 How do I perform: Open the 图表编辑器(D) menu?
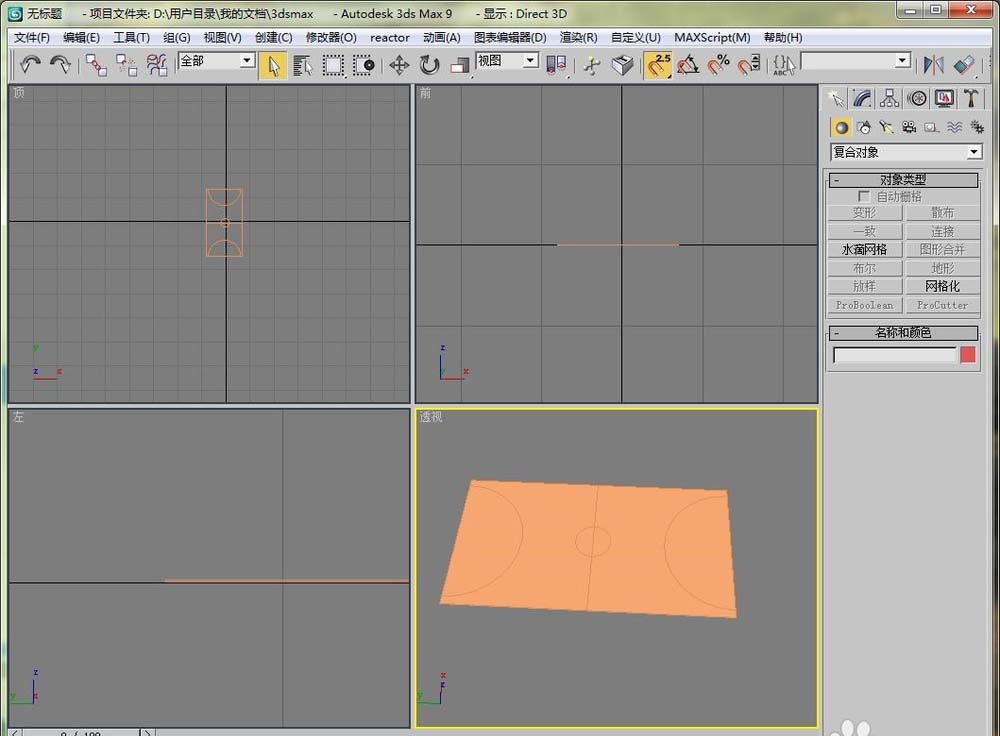pos(510,38)
